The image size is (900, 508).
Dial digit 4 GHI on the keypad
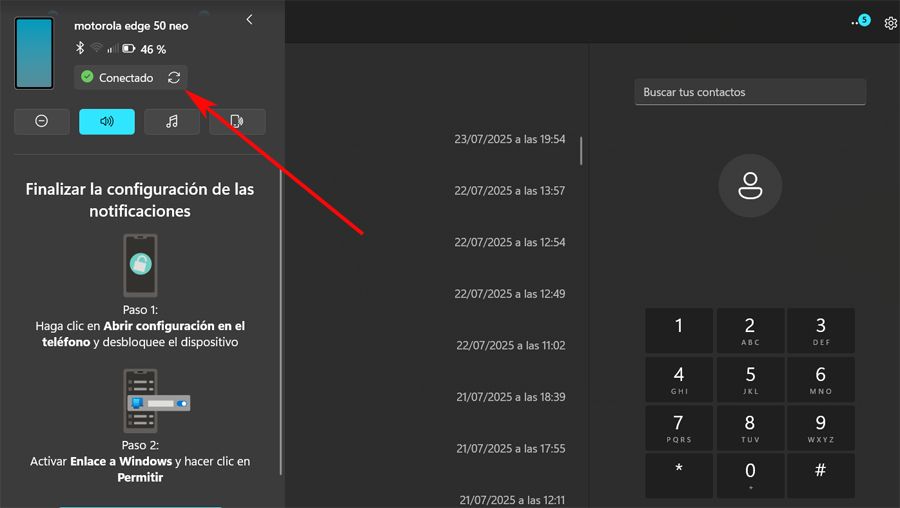(x=679, y=379)
